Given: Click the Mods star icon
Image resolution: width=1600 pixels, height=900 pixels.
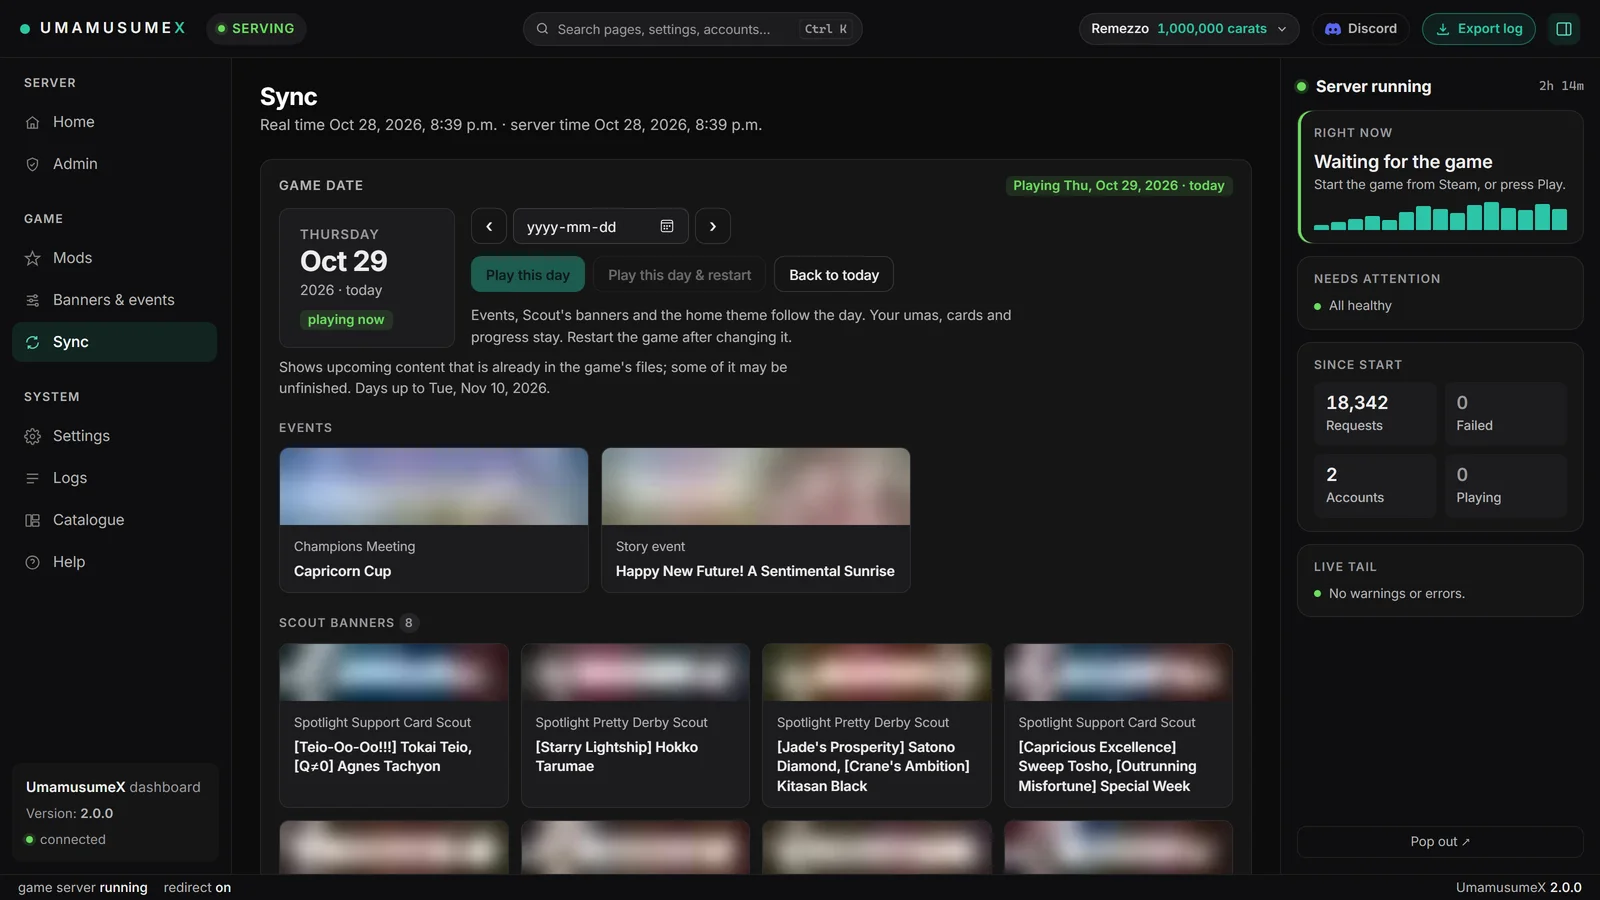Looking at the screenshot, I should click(32, 258).
